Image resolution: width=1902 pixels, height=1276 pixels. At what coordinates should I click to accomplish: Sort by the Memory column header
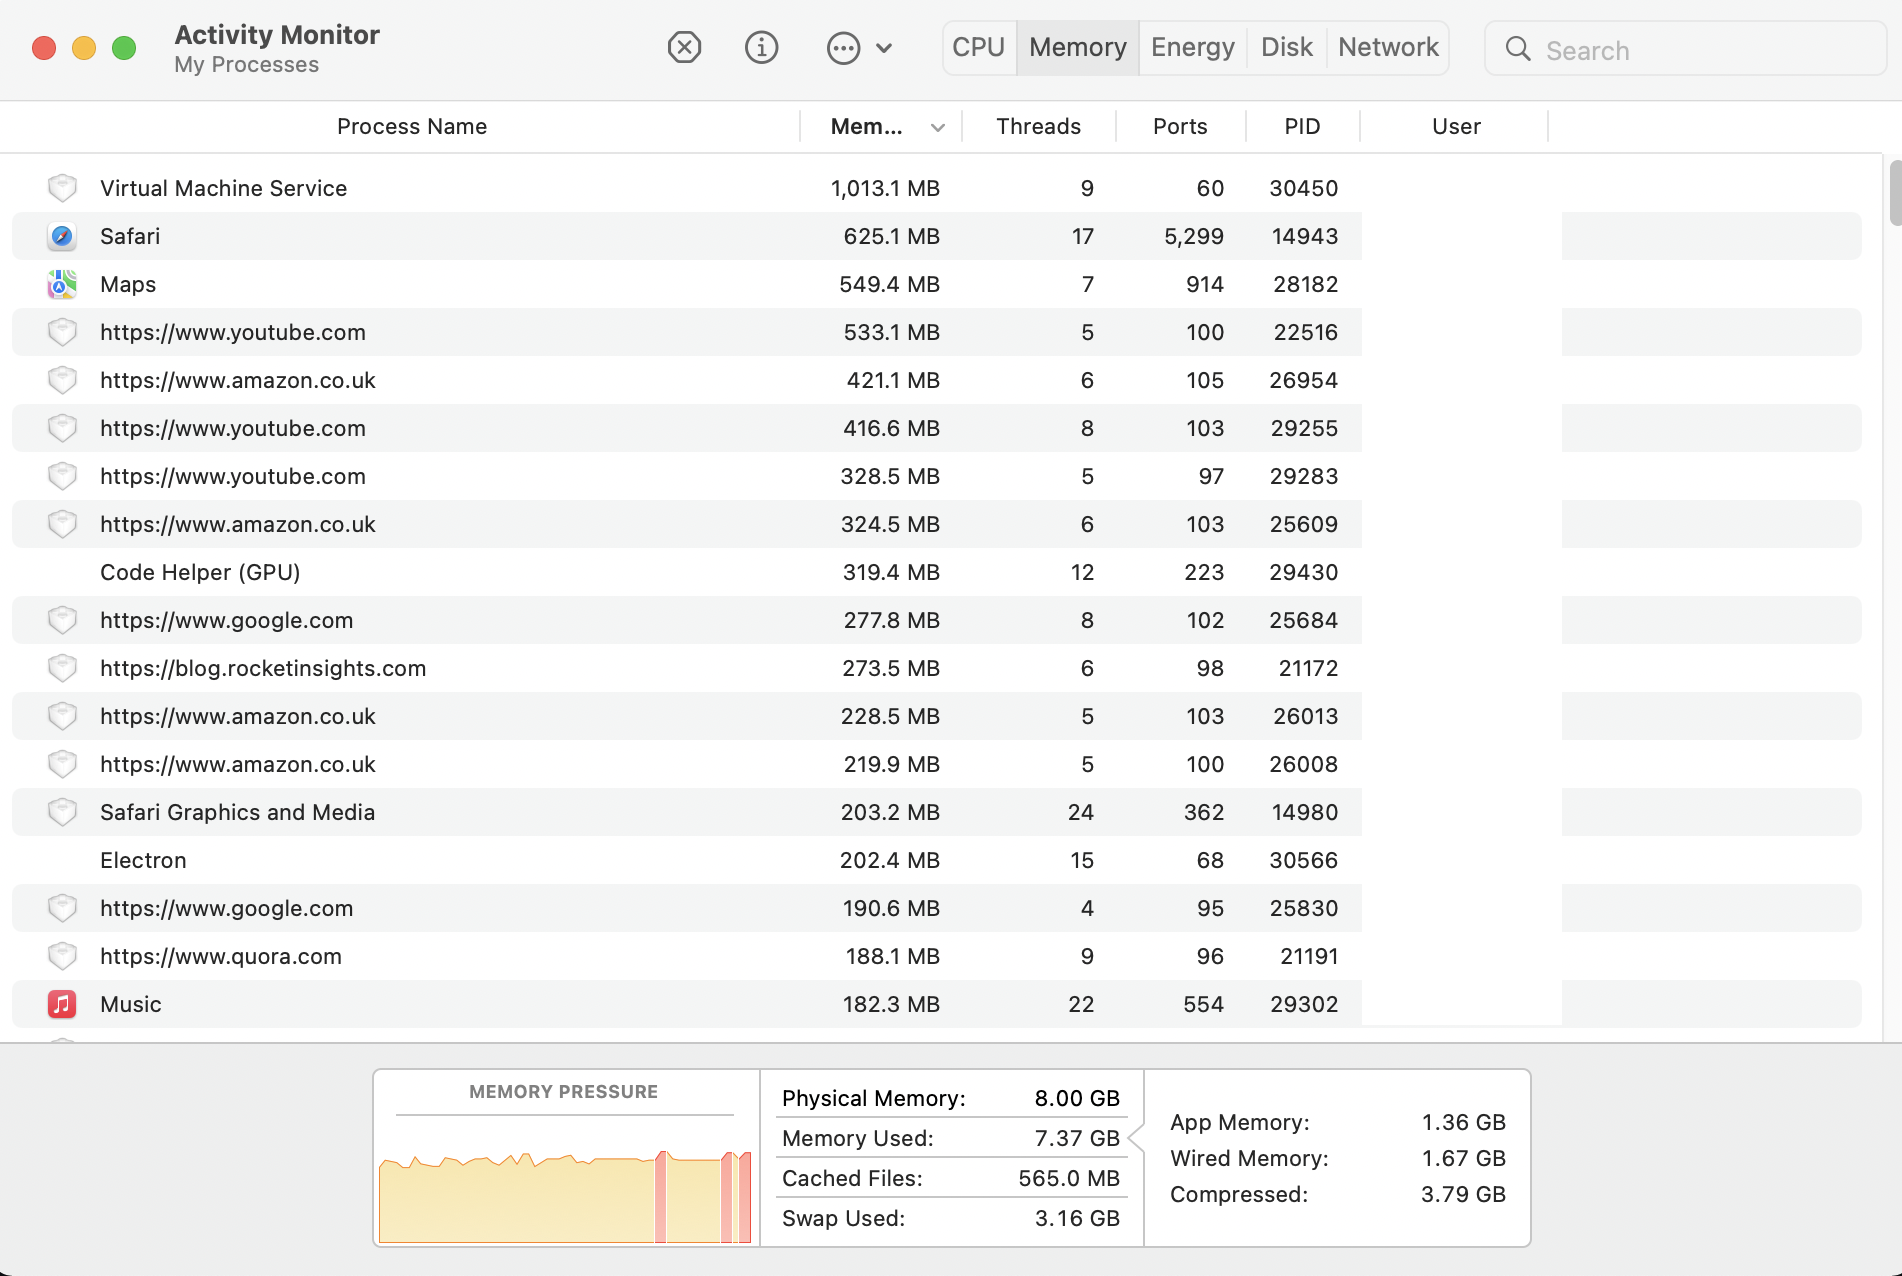(867, 126)
